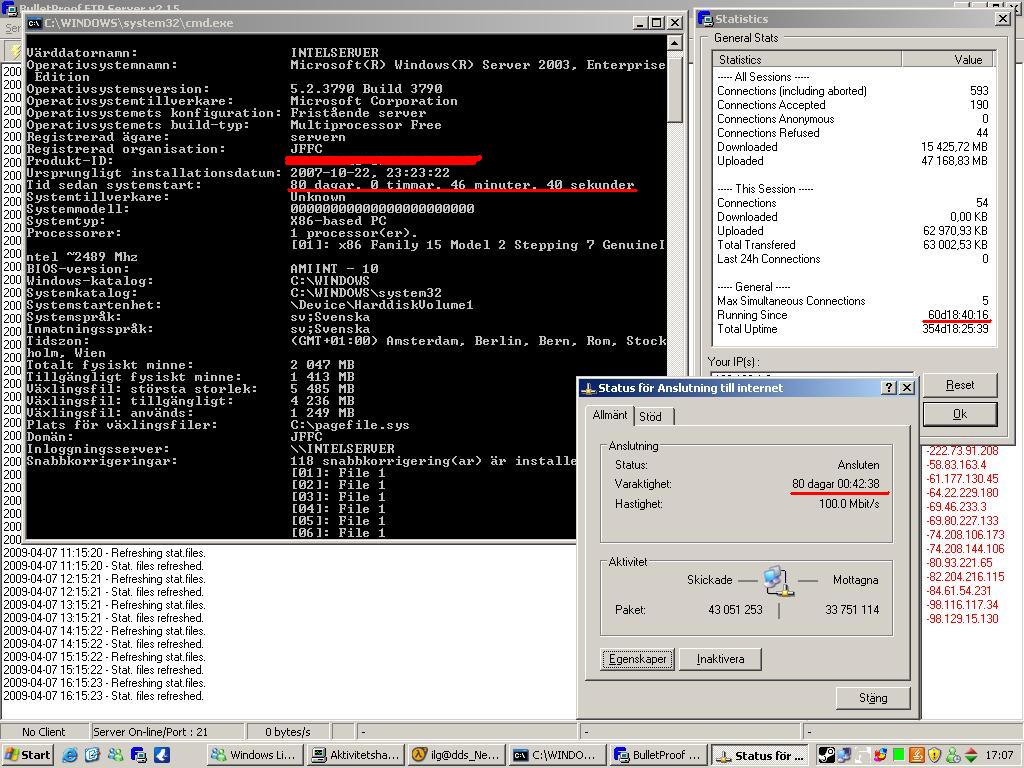Open the Windows Start menu
The image size is (1024, 768).
click(27, 755)
